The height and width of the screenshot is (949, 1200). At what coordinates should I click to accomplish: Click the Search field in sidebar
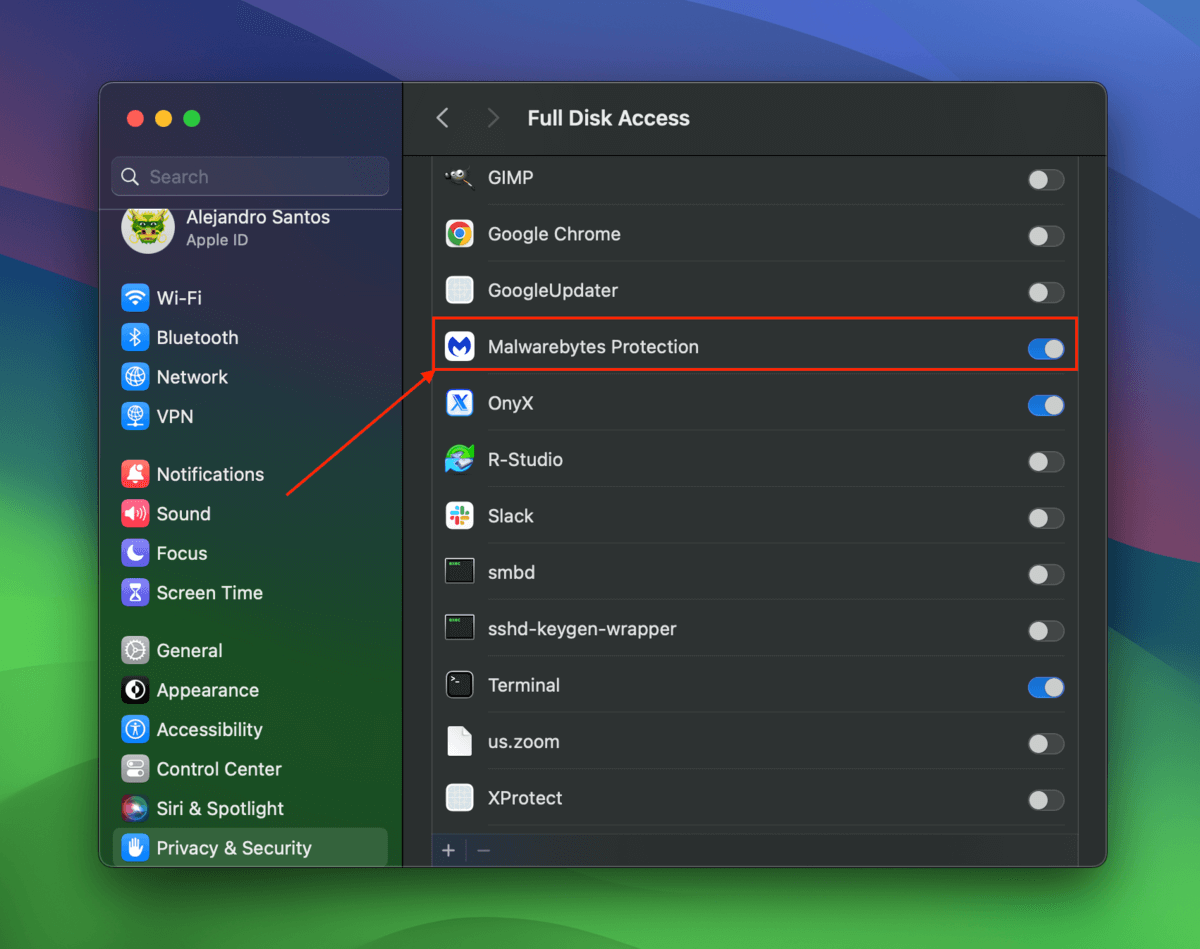click(x=250, y=176)
